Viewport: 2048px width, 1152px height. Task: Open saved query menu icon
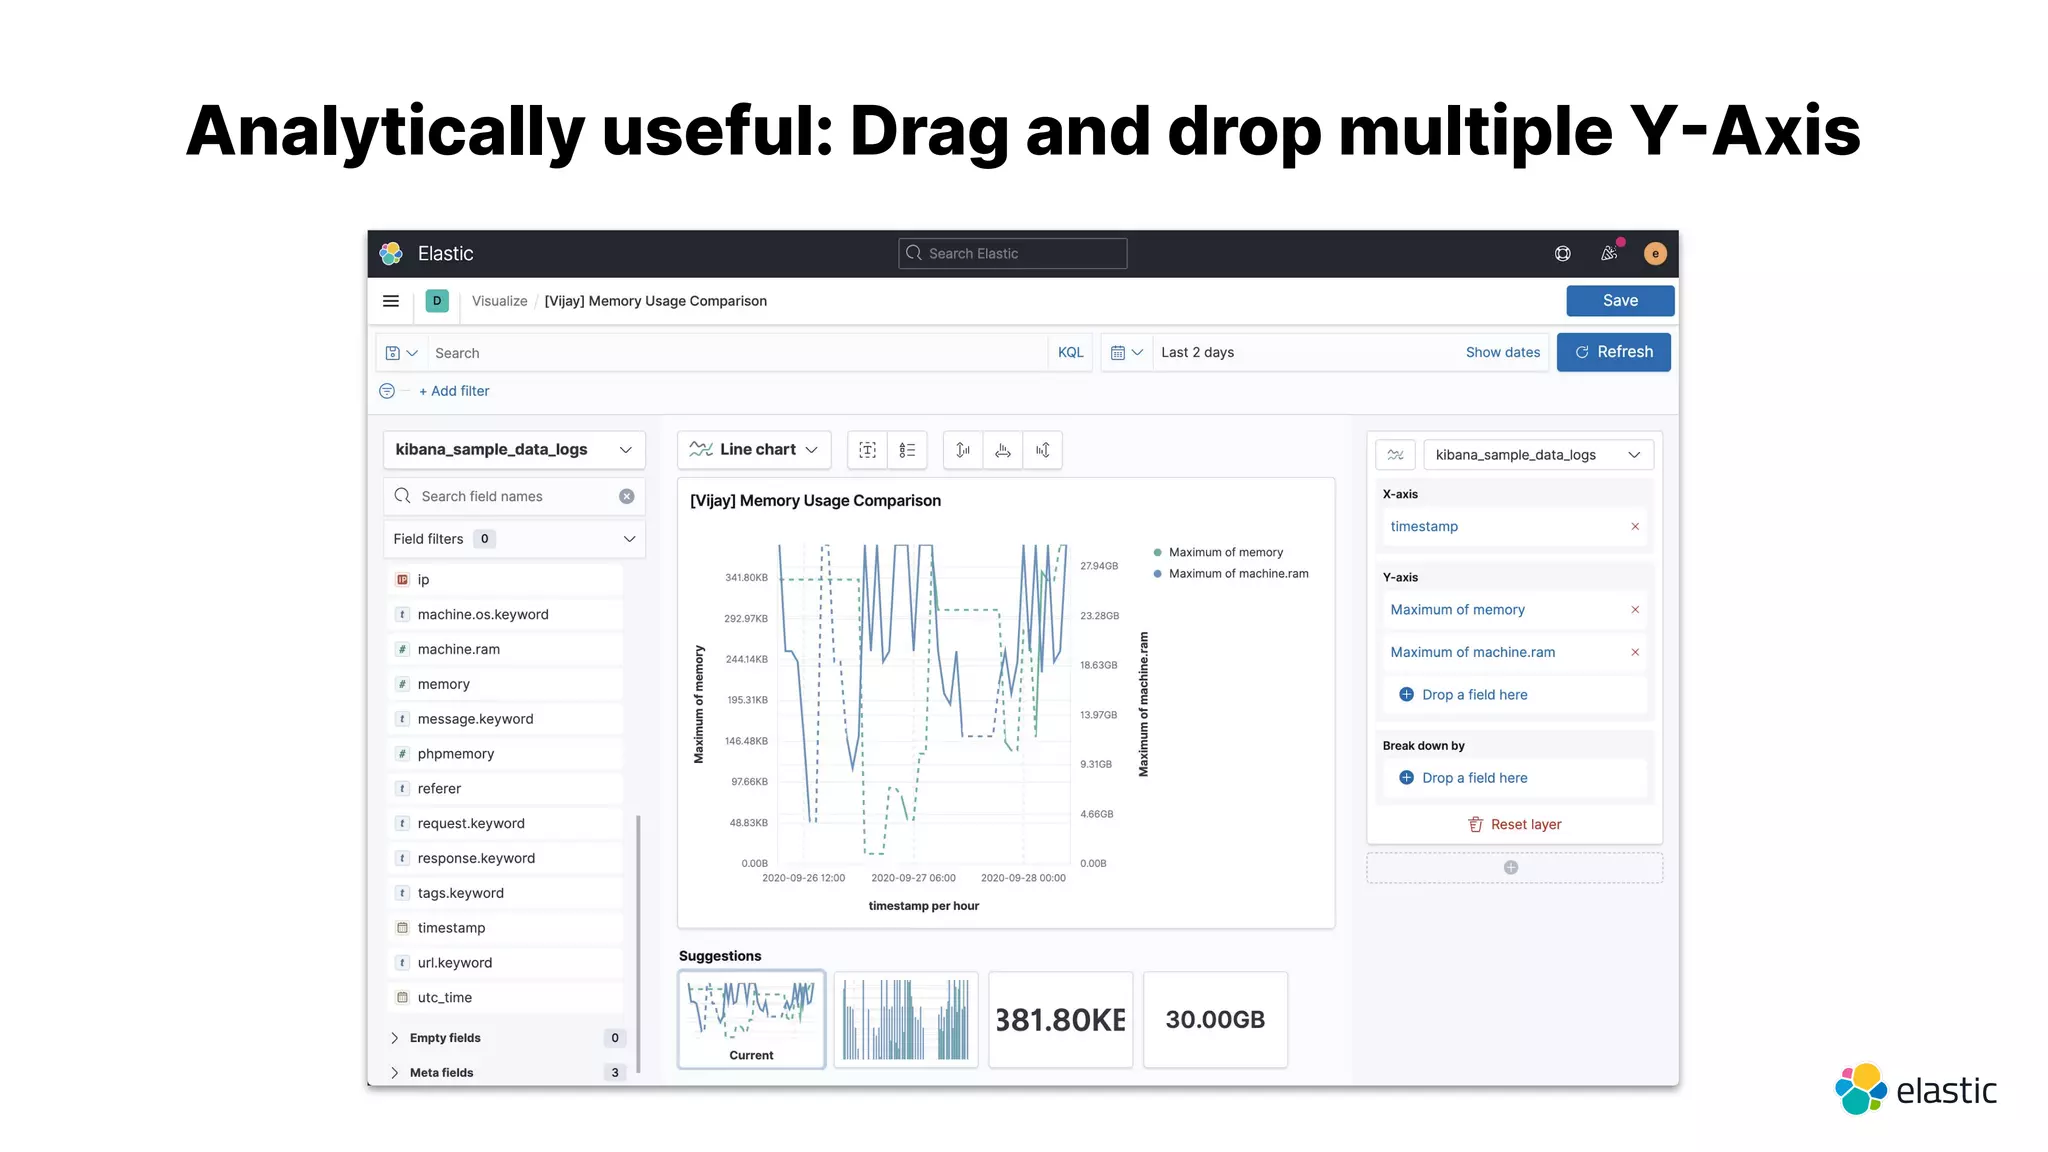coord(402,353)
